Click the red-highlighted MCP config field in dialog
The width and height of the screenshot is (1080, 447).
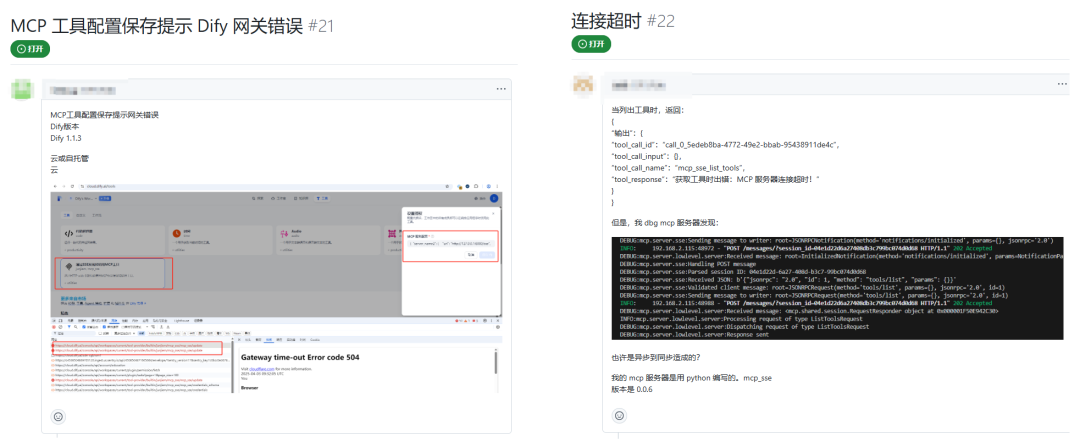tap(449, 243)
